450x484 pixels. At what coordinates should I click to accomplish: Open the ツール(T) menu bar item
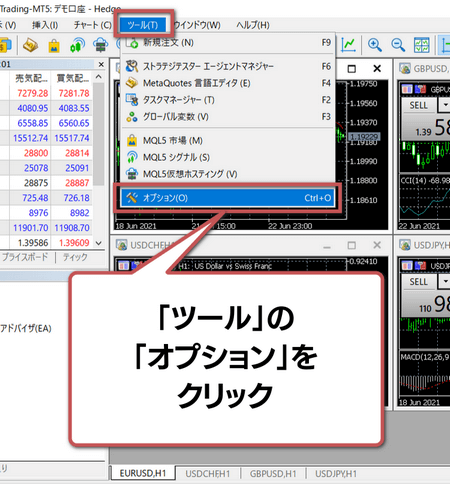(x=143, y=25)
